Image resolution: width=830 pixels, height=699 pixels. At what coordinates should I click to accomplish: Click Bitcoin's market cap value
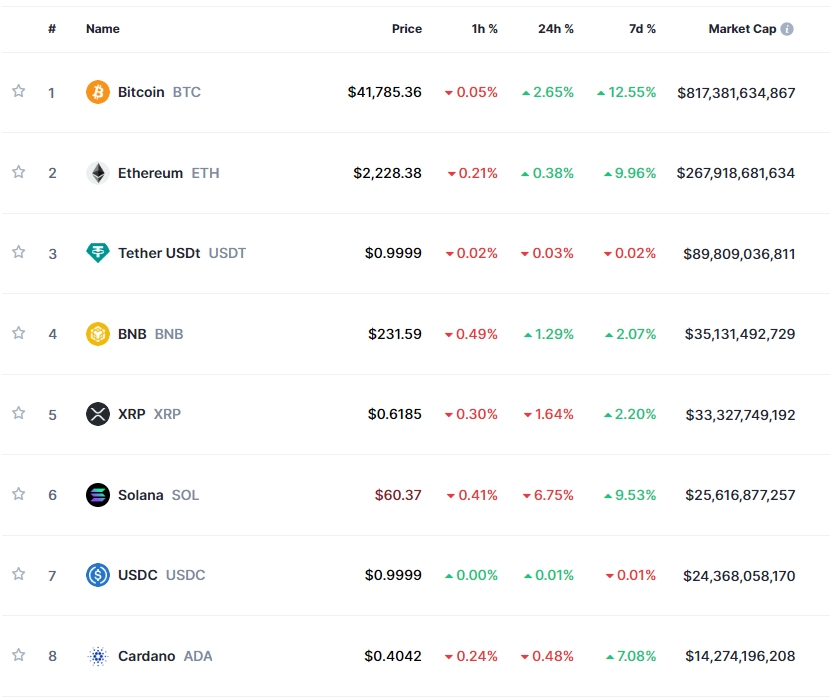[736, 92]
